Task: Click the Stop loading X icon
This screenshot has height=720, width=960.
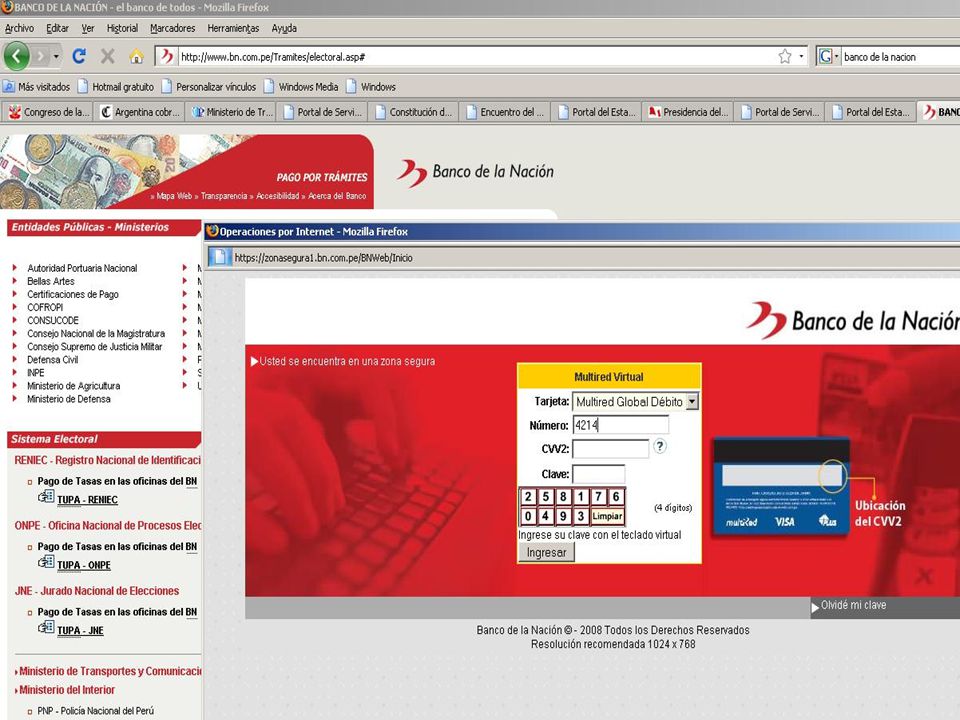Action: (108, 56)
